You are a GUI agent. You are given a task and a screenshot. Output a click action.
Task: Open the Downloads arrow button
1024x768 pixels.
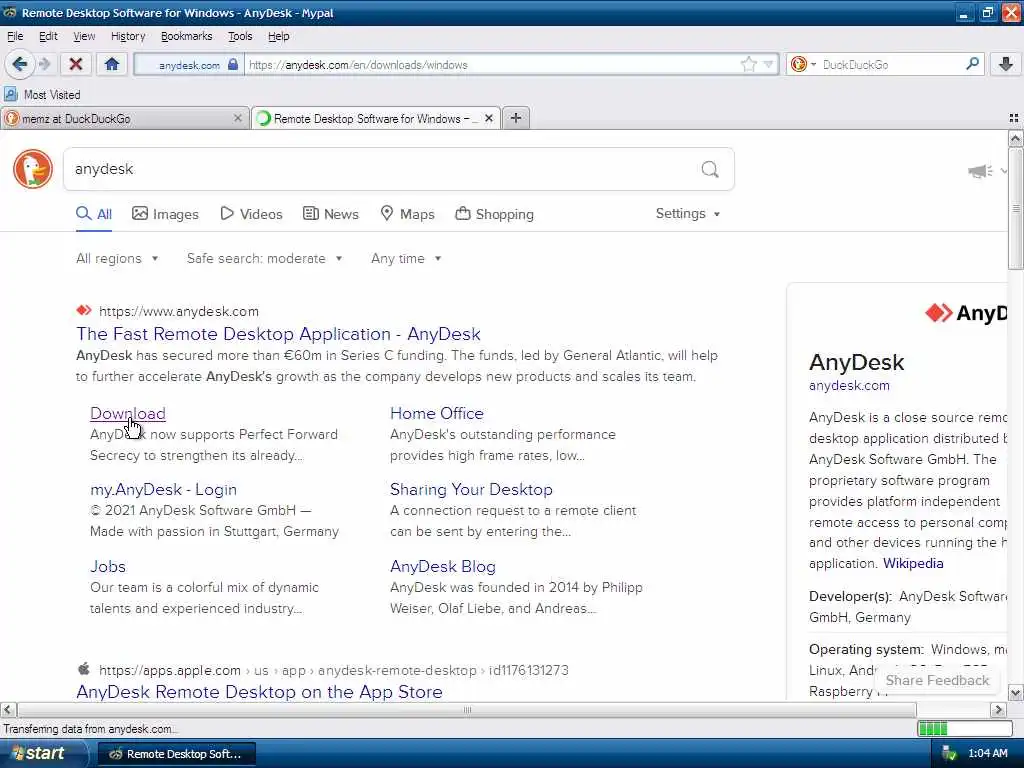(1006, 64)
